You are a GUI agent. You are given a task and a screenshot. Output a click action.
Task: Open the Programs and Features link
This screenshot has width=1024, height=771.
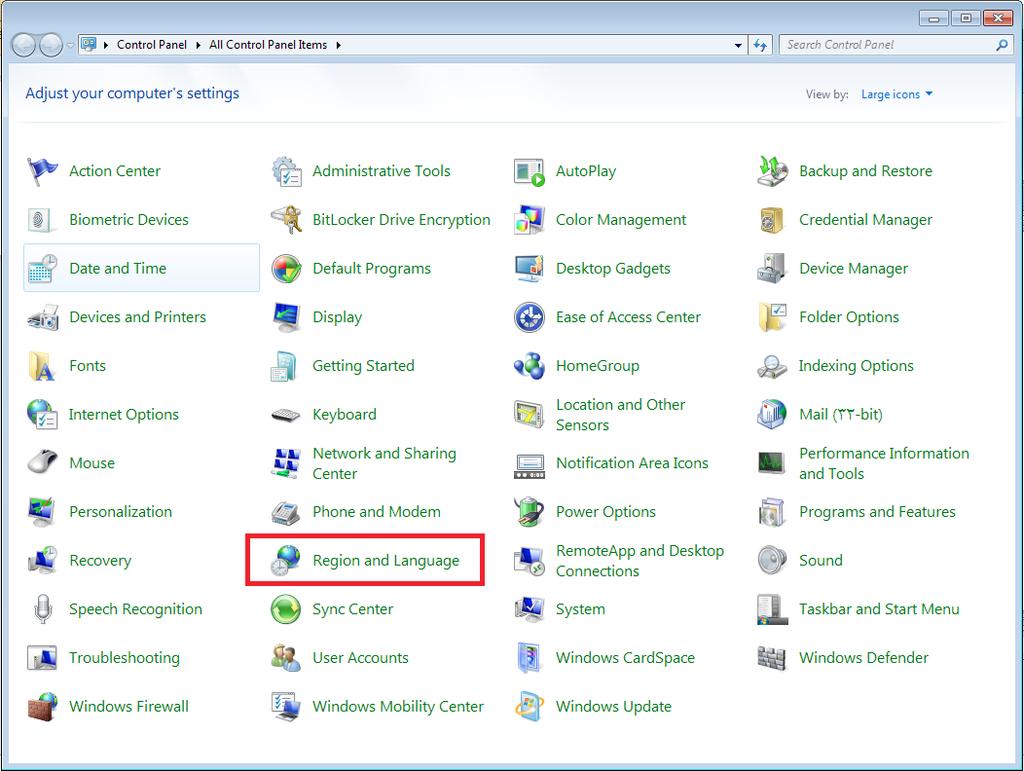pyautogui.click(x=877, y=512)
